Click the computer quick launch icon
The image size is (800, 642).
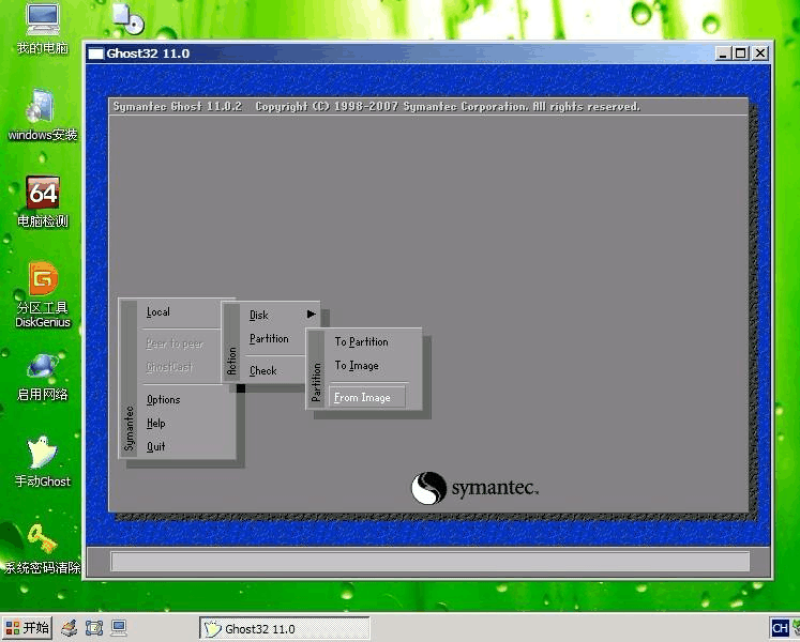(119, 628)
